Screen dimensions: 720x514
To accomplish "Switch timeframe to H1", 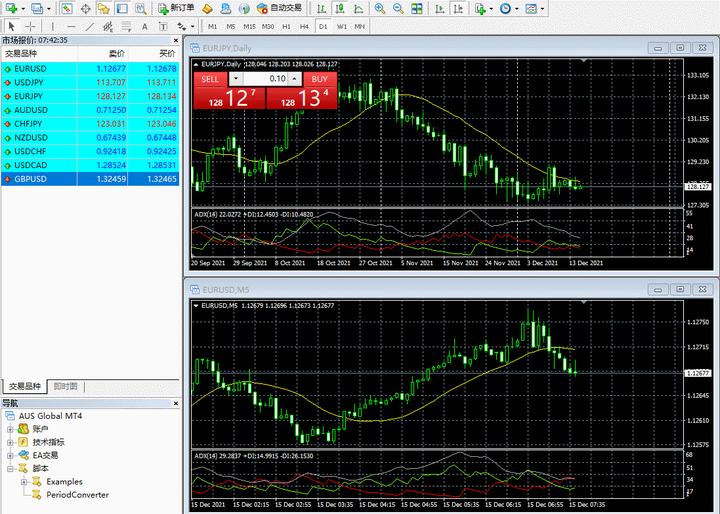I will pyautogui.click(x=287, y=27).
